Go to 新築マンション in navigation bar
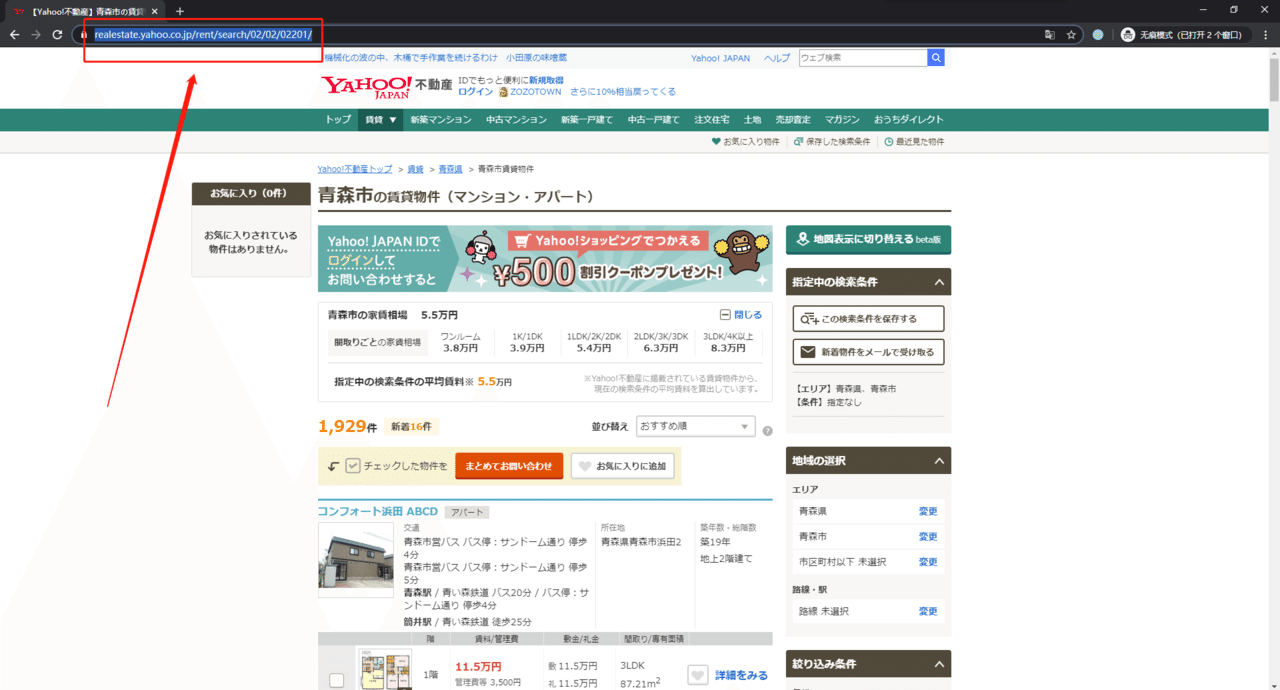The width and height of the screenshot is (1280, 690). click(x=441, y=120)
